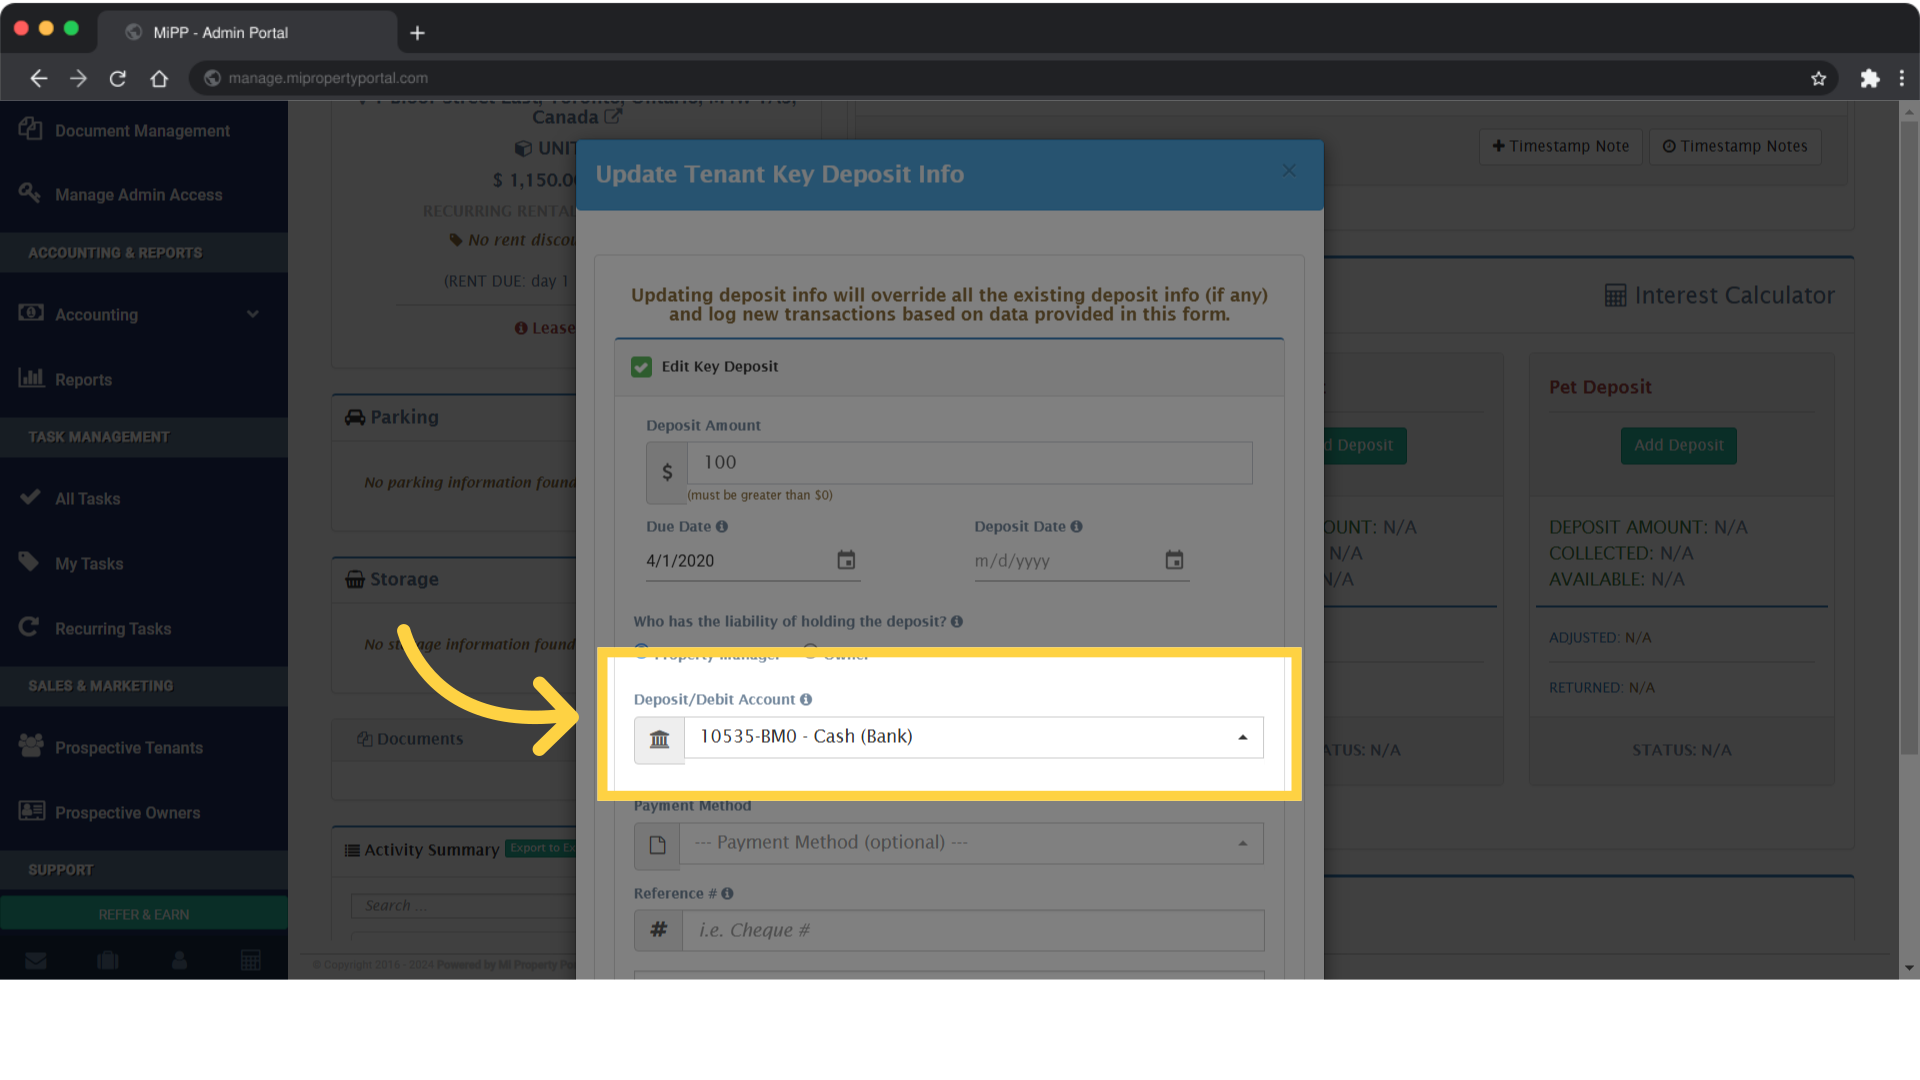The height and width of the screenshot is (1080, 1920).
Task: Click the address bar URL
Action: point(328,78)
